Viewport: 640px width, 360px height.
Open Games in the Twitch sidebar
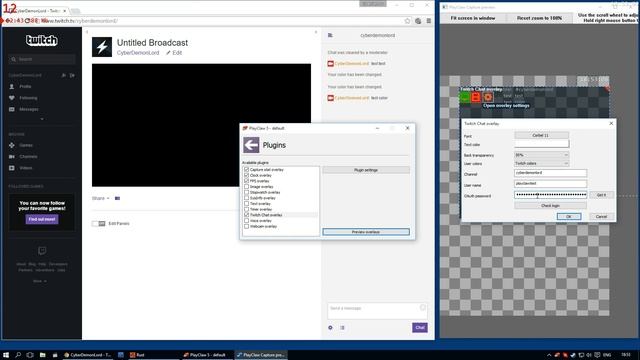click(x=26, y=145)
